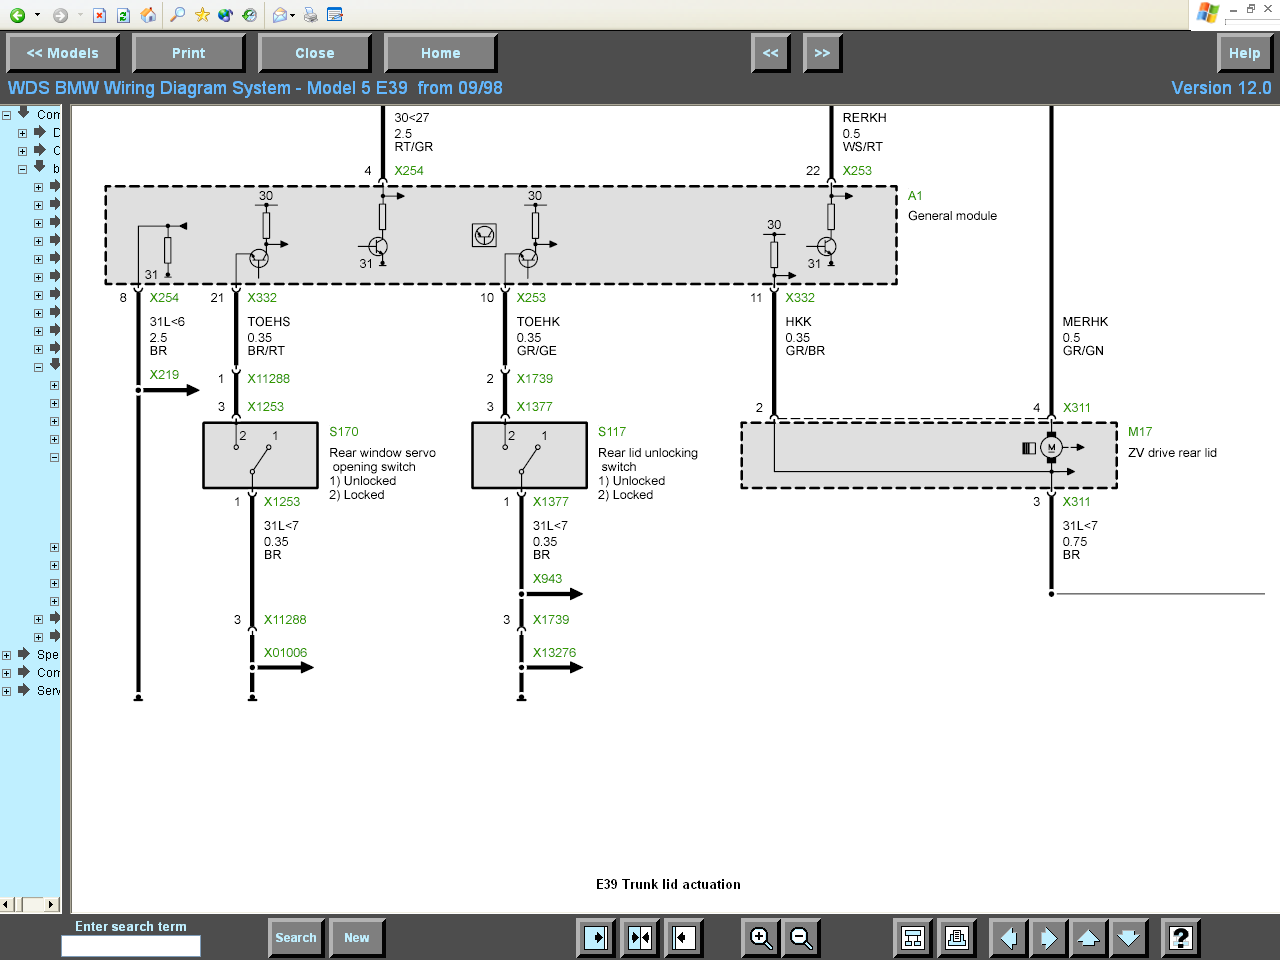Click the Mail envelope icon
The width and height of the screenshot is (1280, 960).
(x=279, y=15)
